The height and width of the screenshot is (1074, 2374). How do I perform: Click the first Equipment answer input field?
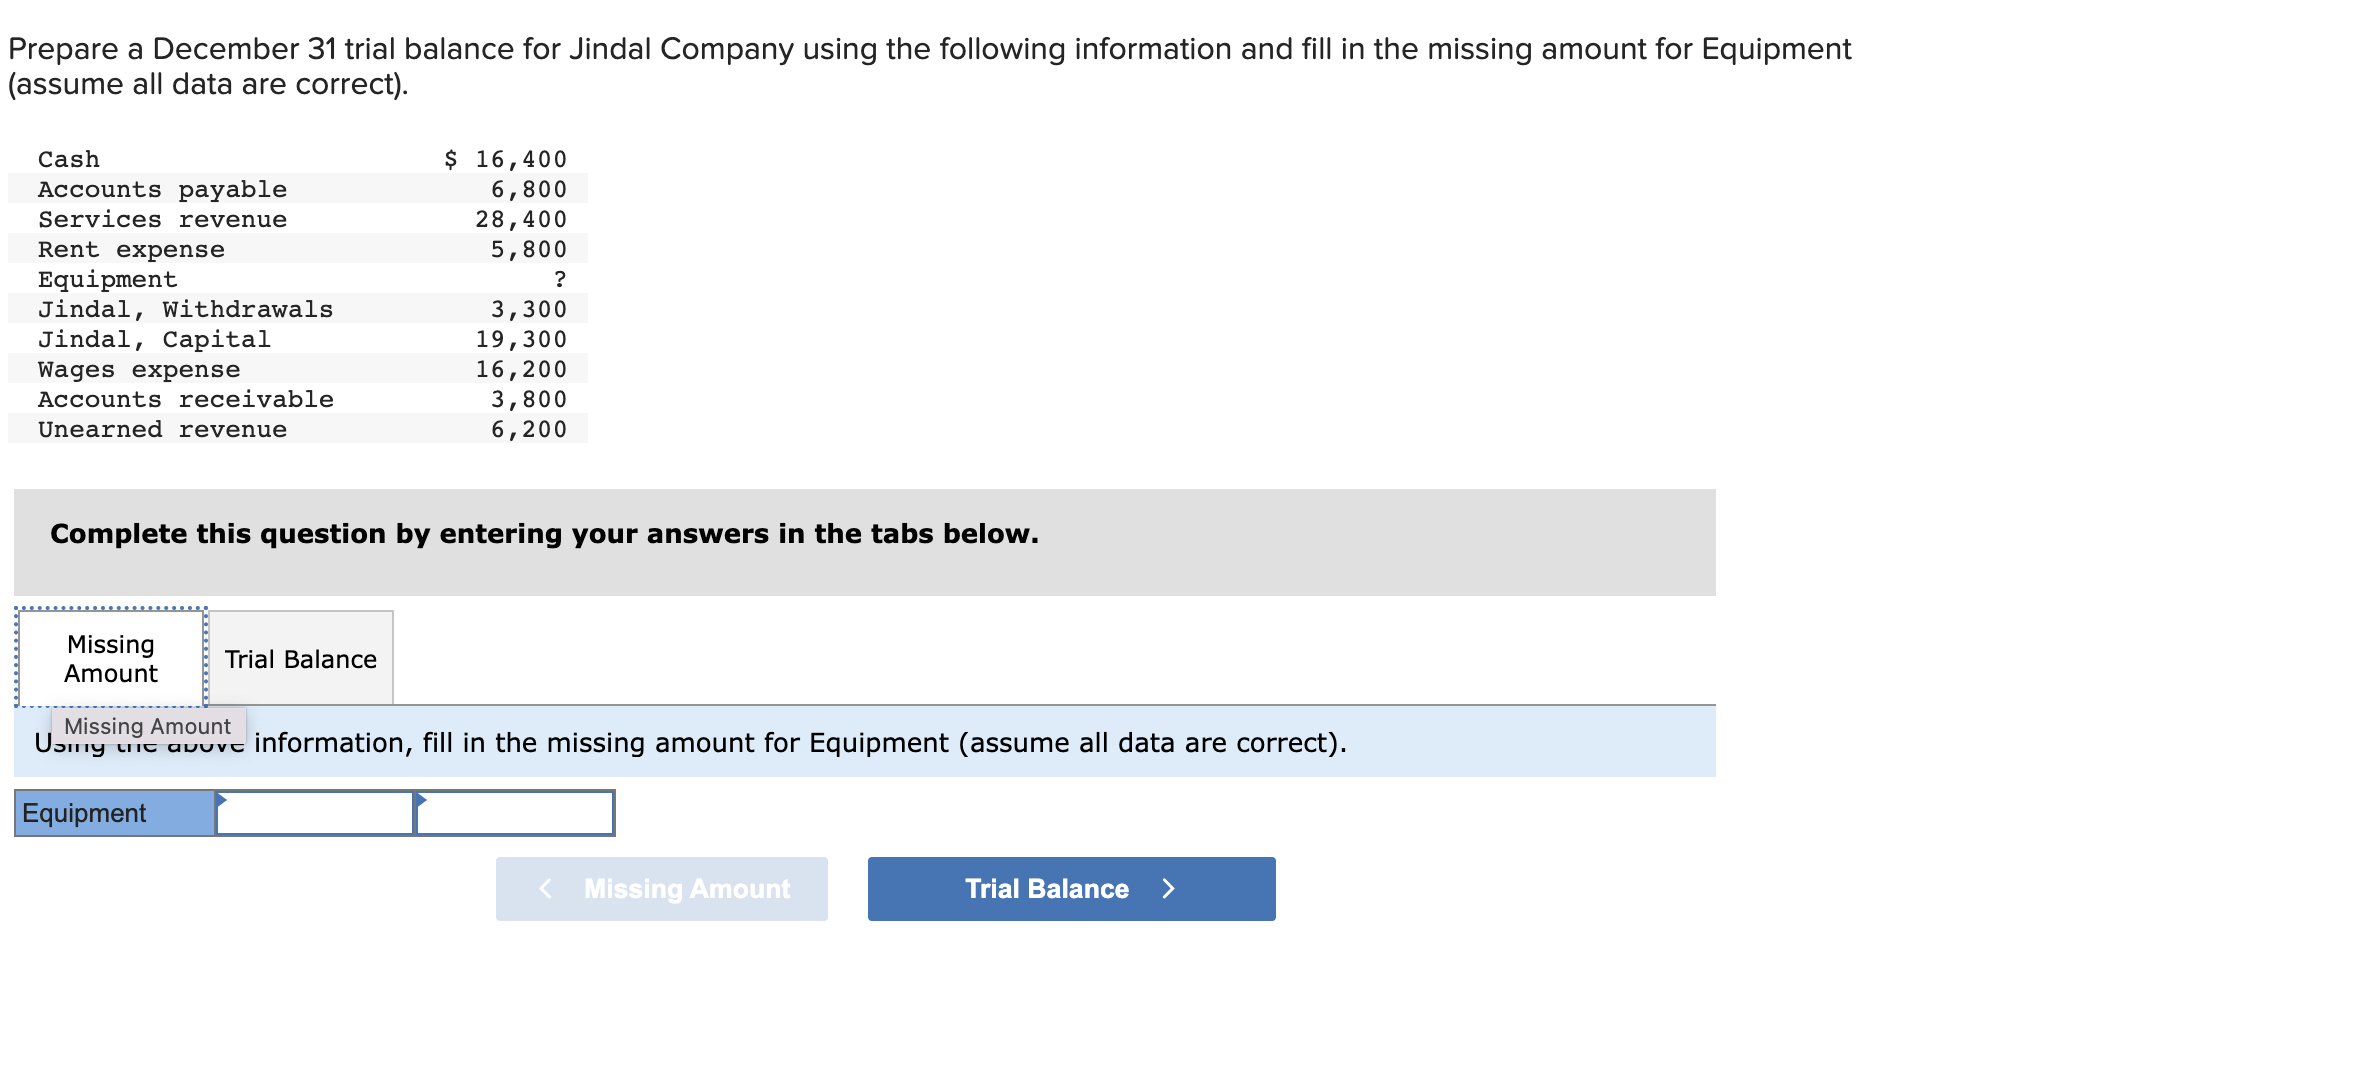click(315, 813)
